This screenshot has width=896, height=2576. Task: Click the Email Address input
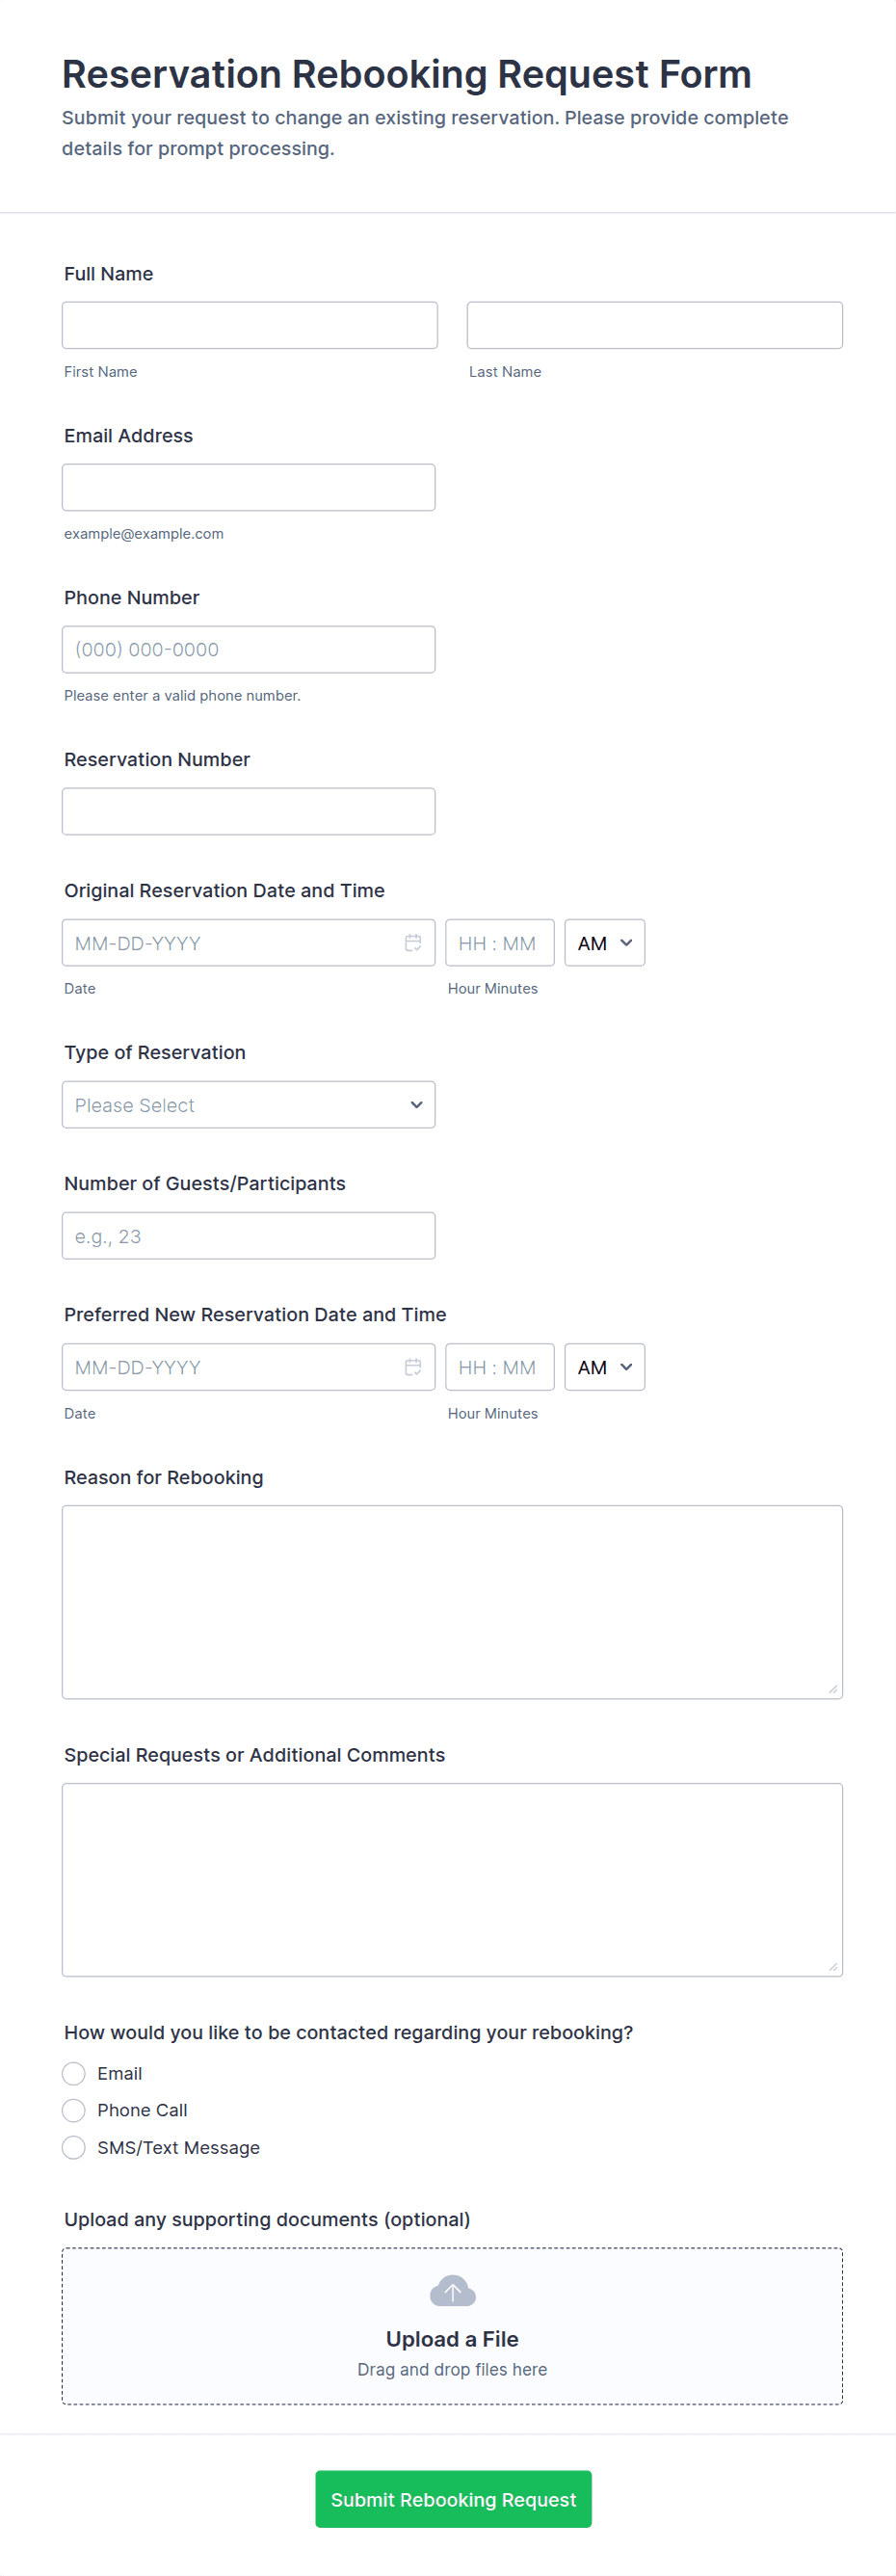[248, 487]
